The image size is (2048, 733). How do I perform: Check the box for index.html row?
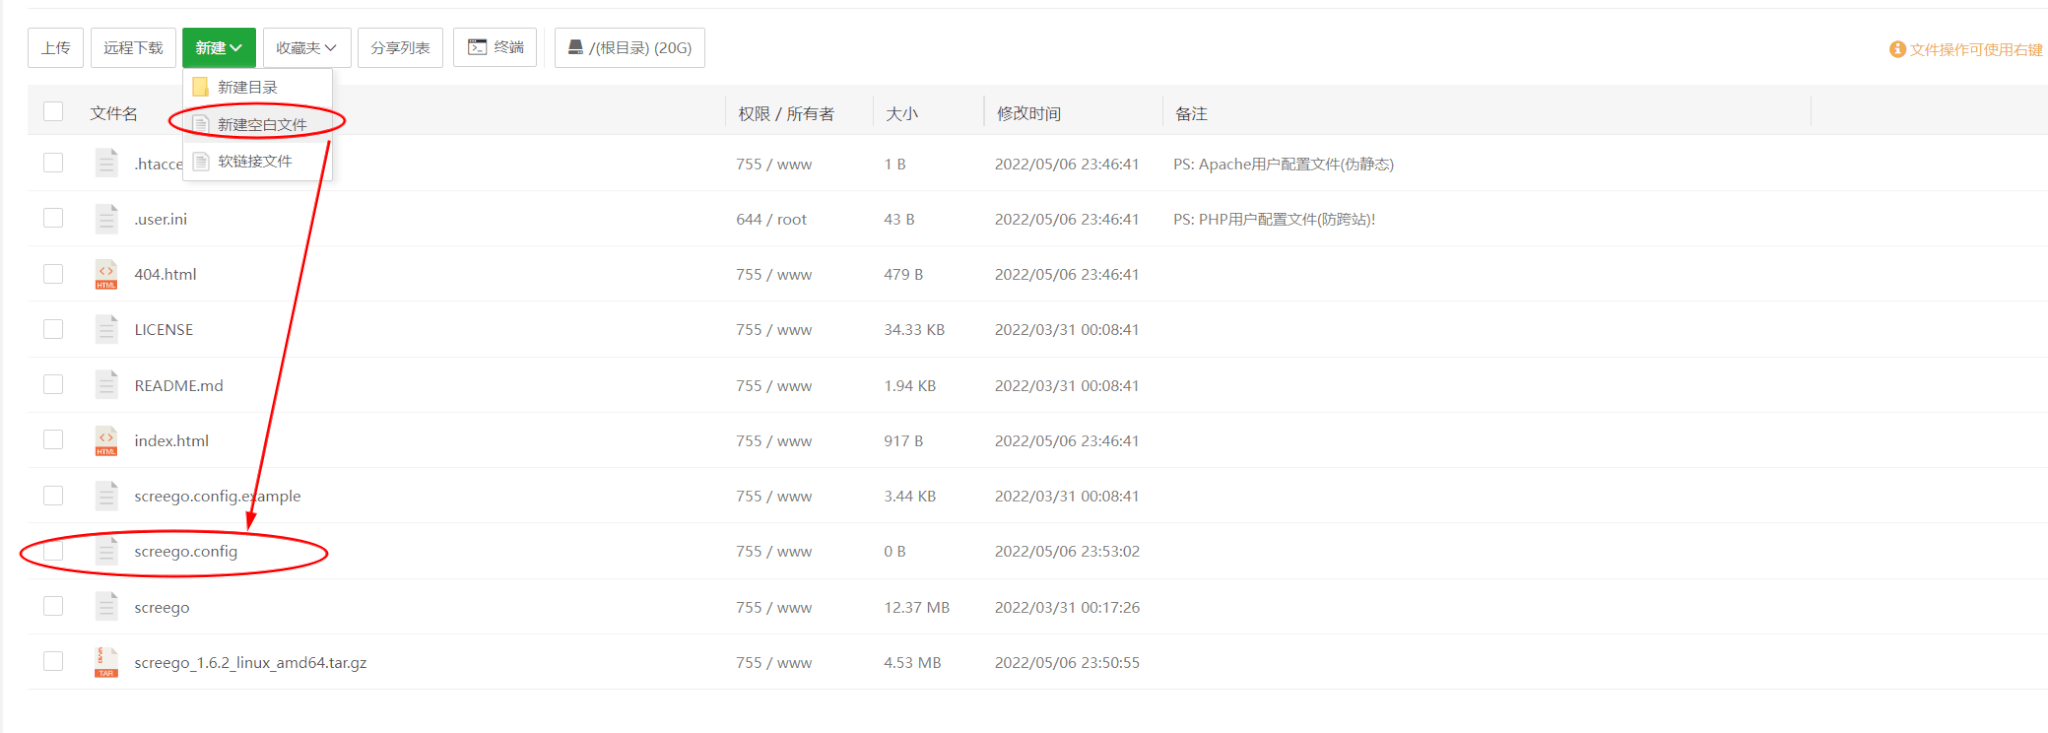click(x=53, y=440)
